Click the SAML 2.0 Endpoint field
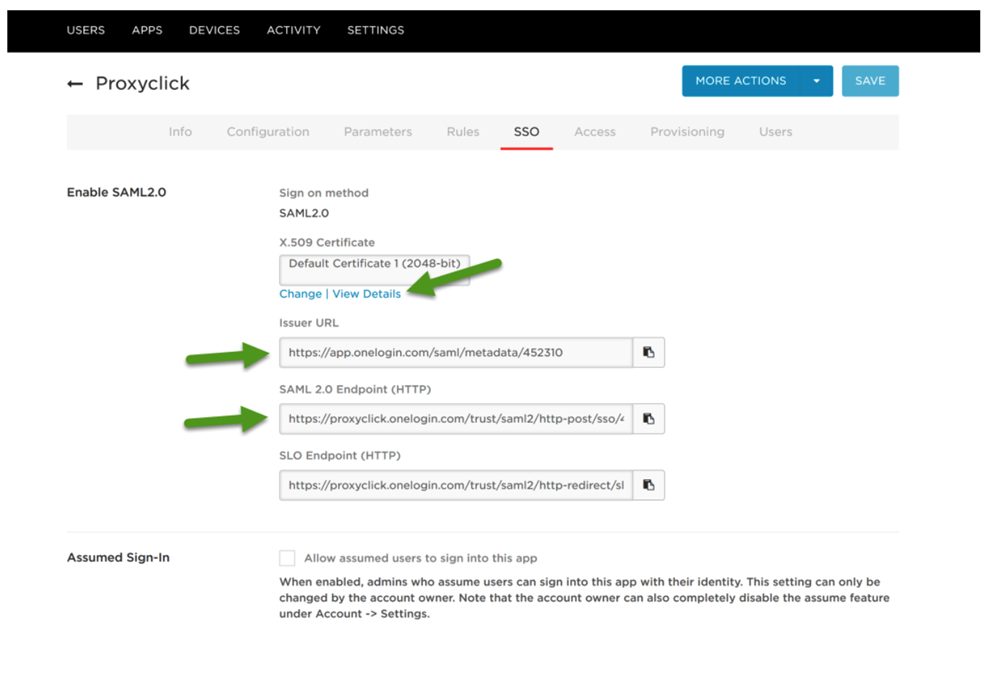The image size is (1000, 673). 456,418
